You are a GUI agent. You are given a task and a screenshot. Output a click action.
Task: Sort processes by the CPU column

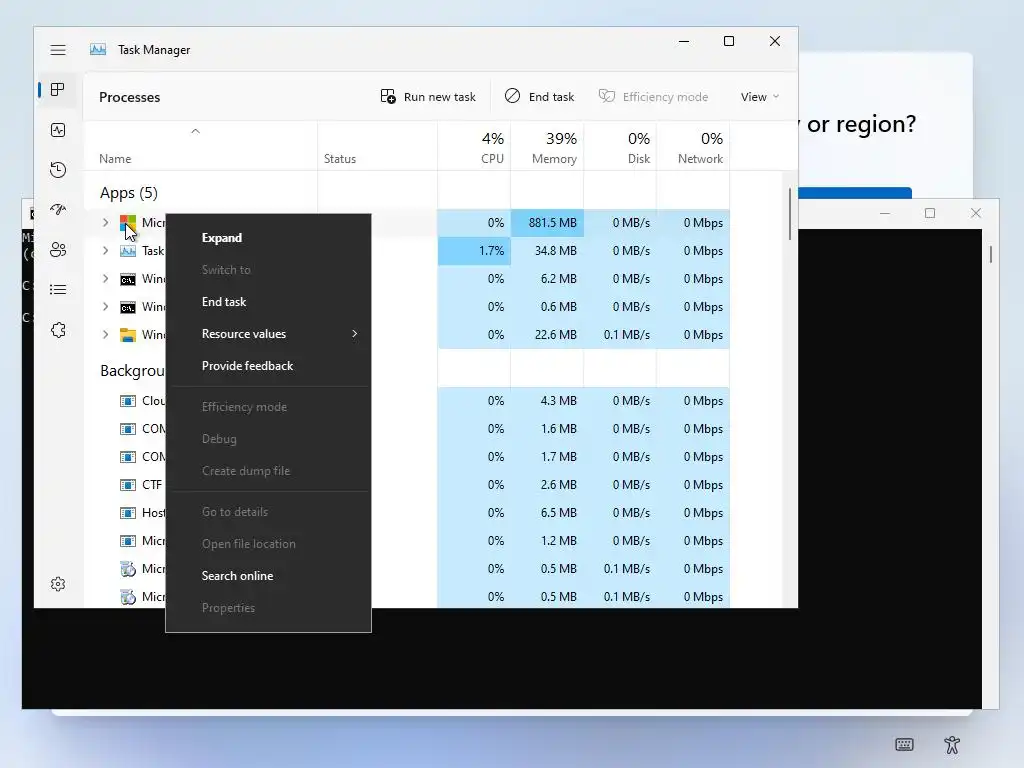474,148
